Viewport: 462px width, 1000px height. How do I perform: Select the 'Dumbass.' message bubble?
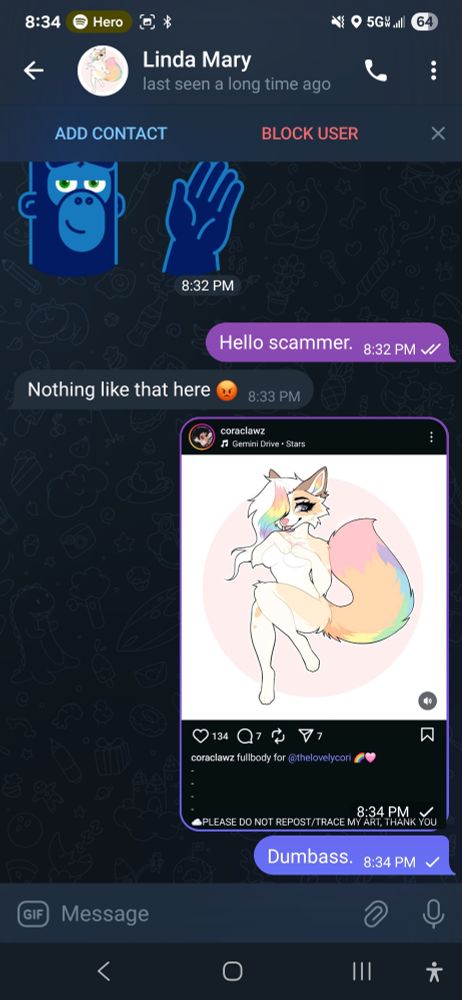[354, 856]
